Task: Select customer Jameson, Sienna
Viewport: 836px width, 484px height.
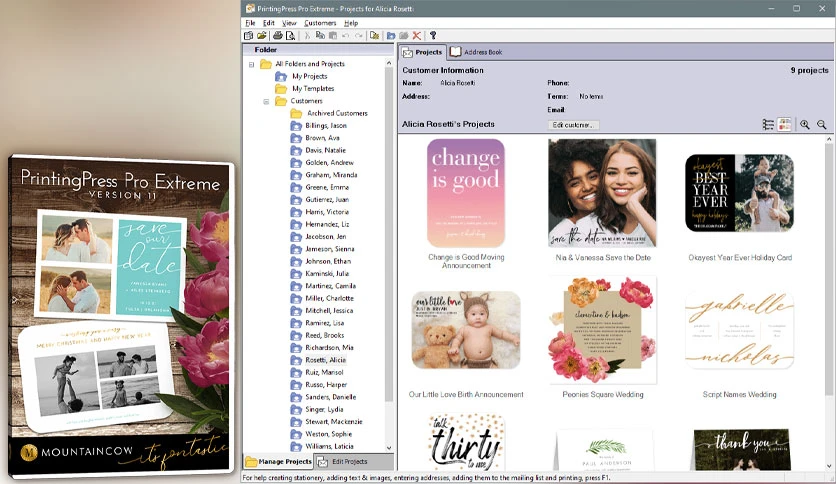Action: (x=329, y=249)
